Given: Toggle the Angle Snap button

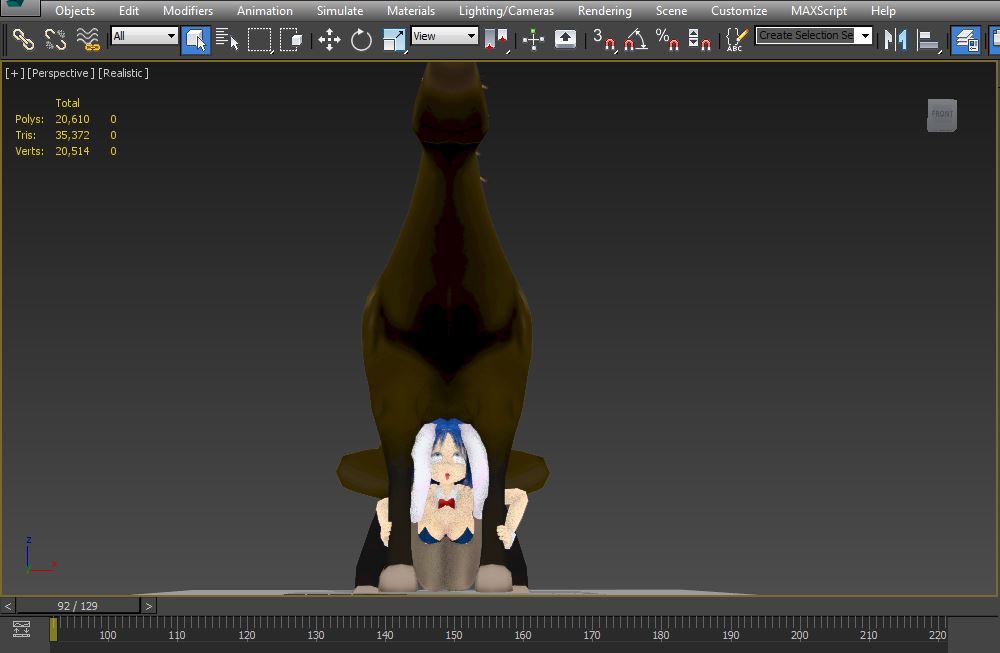Looking at the screenshot, I should pos(635,40).
